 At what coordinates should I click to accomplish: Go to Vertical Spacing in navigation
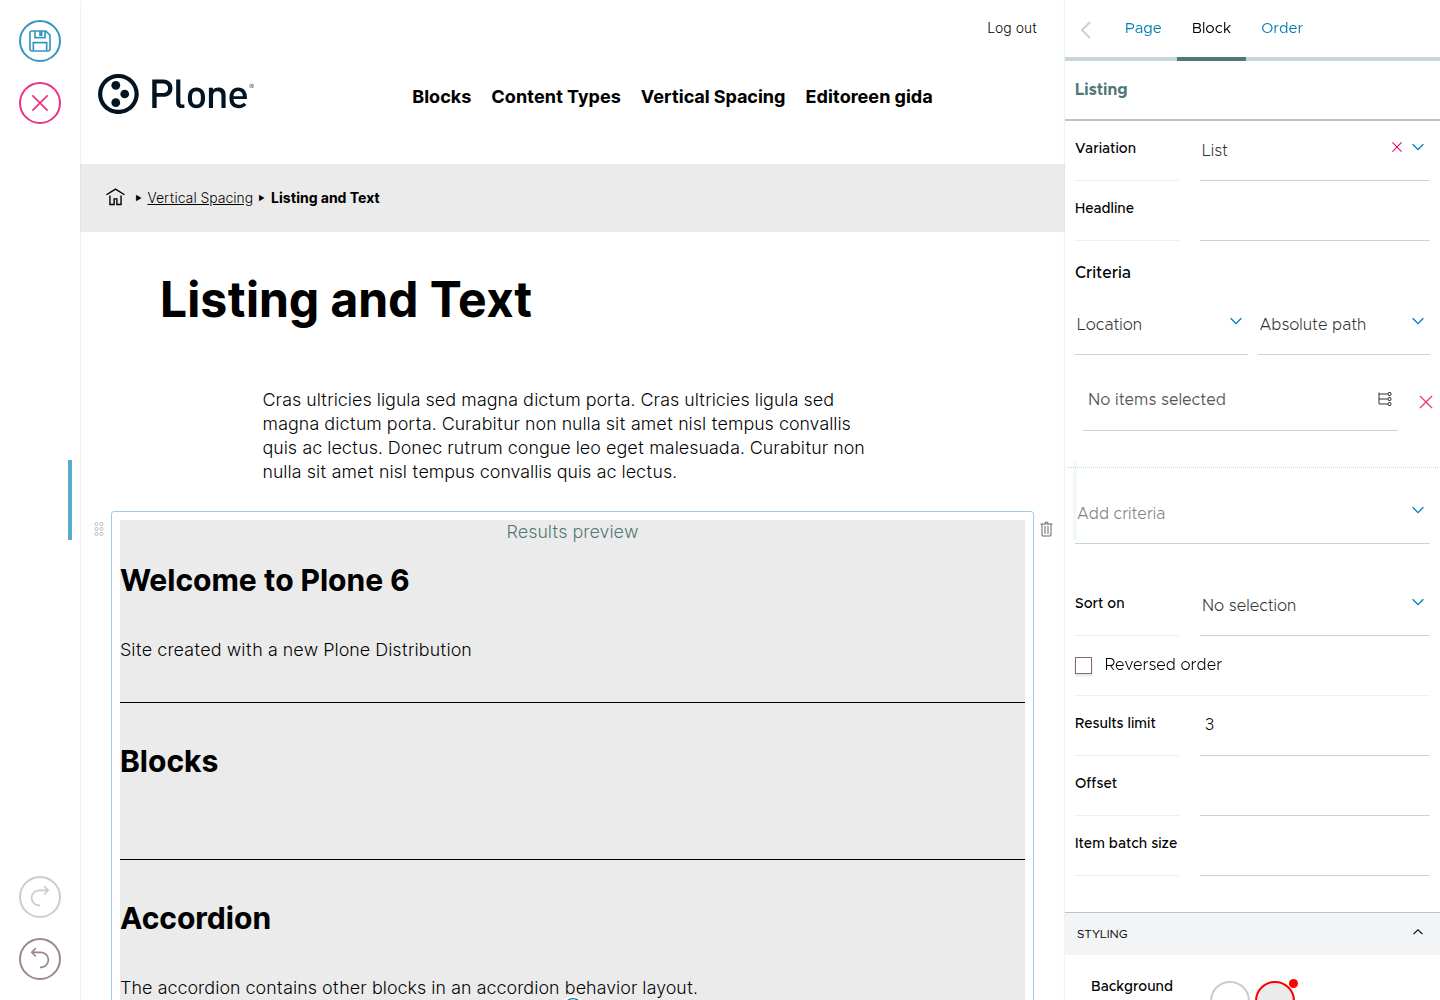pos(713,97)
